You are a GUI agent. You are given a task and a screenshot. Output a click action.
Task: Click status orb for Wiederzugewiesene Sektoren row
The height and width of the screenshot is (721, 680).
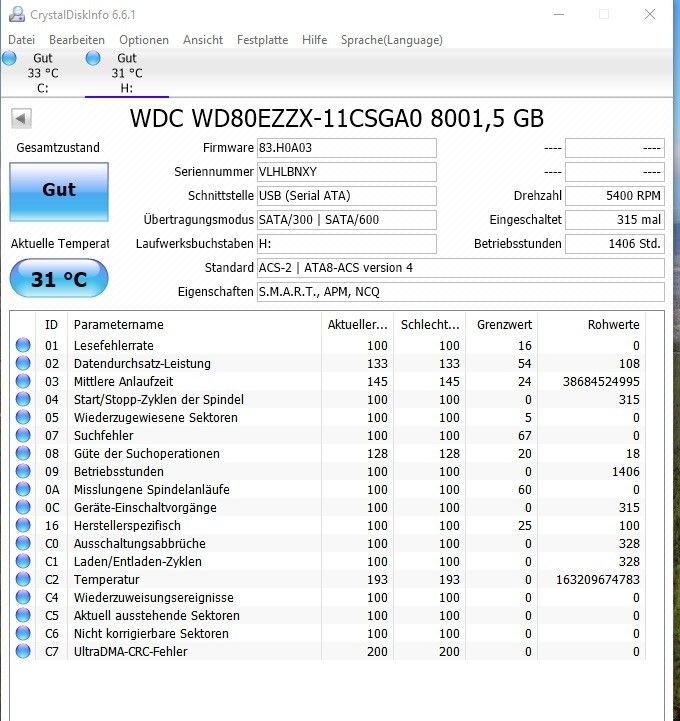click(23, 417)
